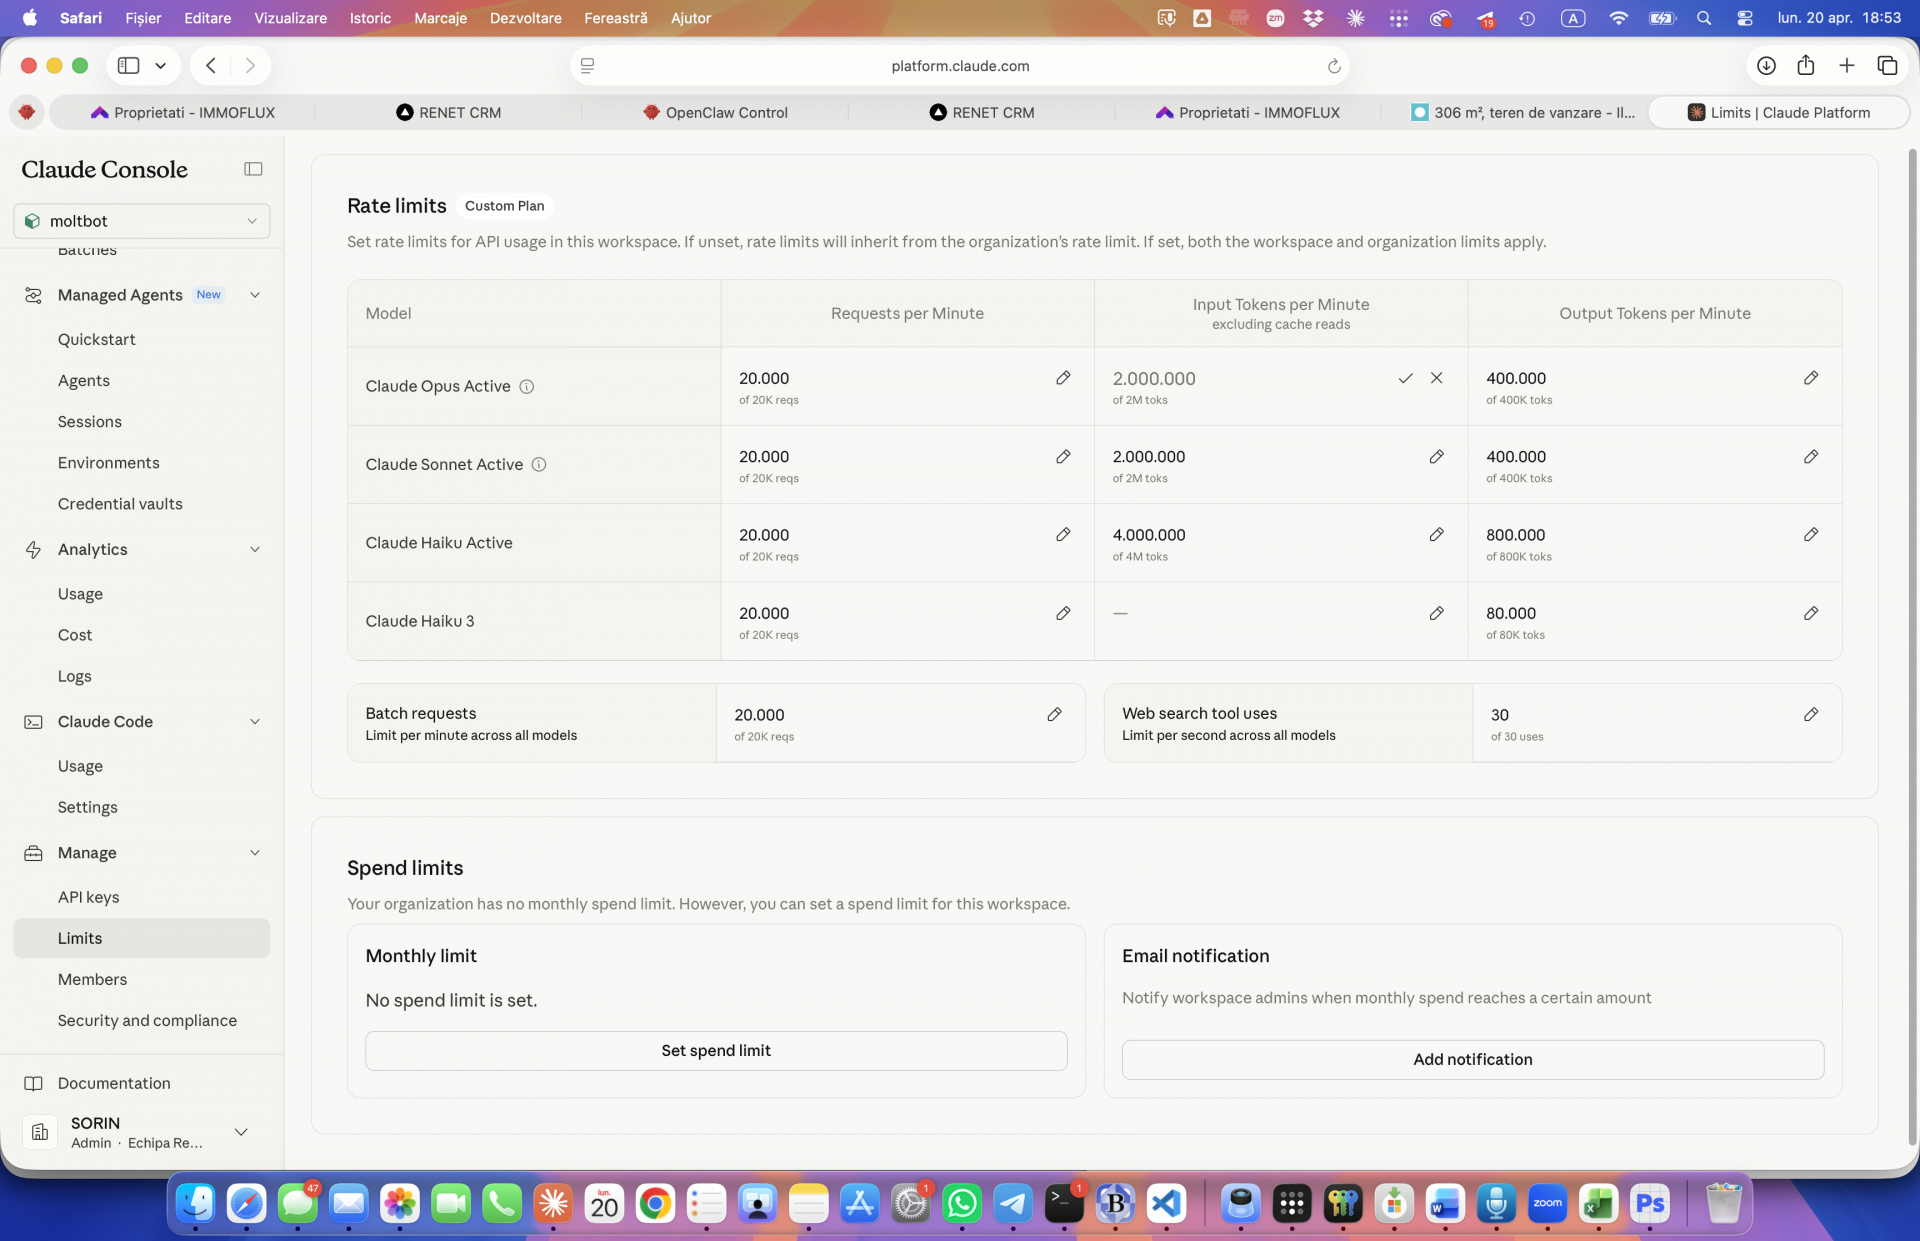Expand the SORIN account menu chevron
Viewport: 1920px width, 1241px height.
pos(241,1132)
